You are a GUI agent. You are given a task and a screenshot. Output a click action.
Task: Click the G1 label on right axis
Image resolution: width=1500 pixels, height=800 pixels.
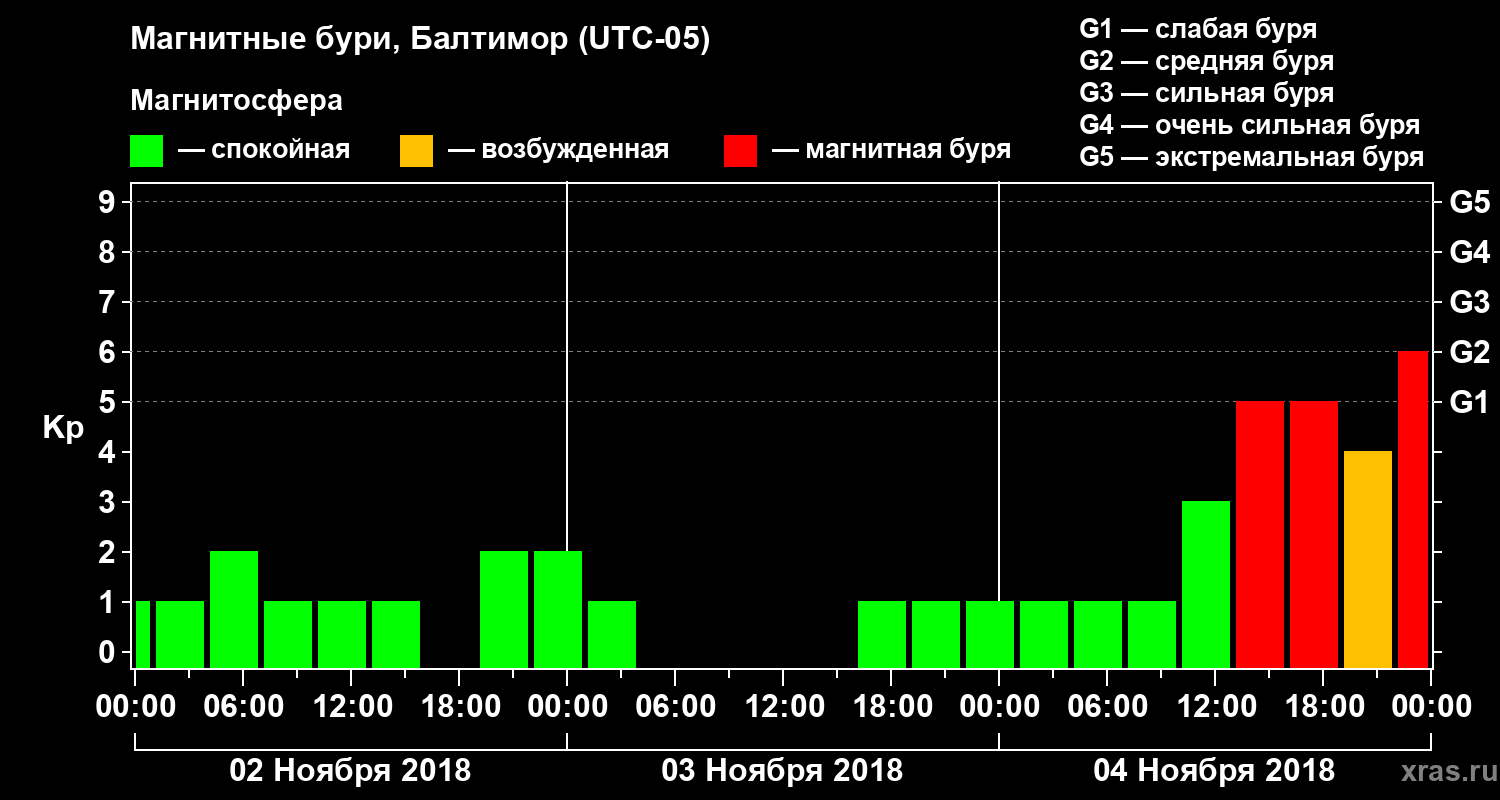tap(1470, 402)
